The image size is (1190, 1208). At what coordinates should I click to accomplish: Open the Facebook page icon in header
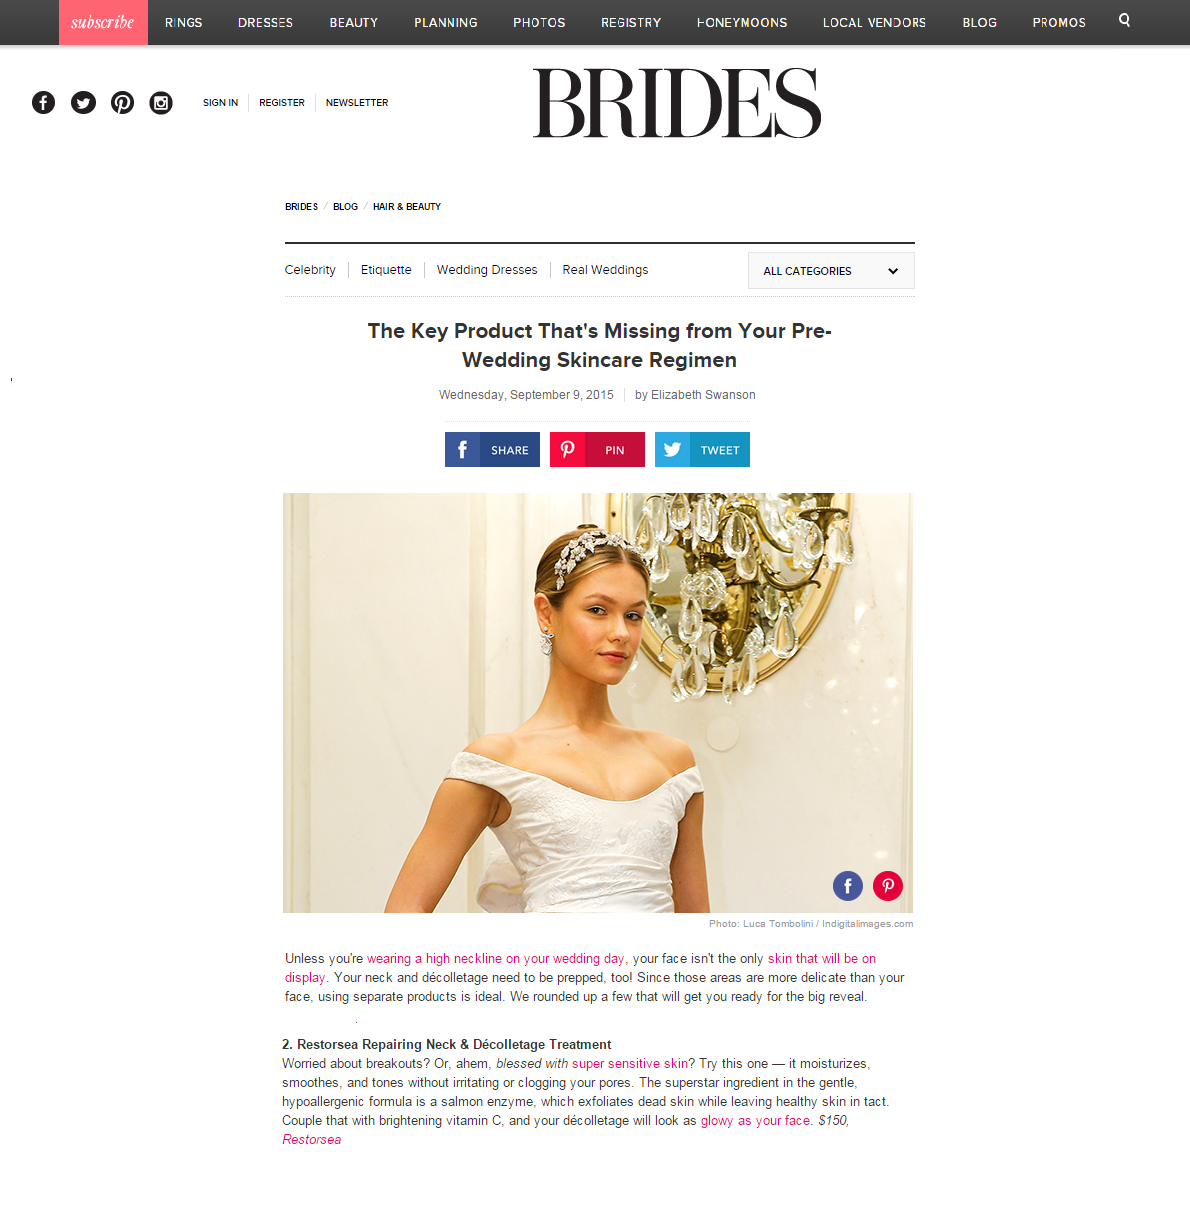pos(43,102)
